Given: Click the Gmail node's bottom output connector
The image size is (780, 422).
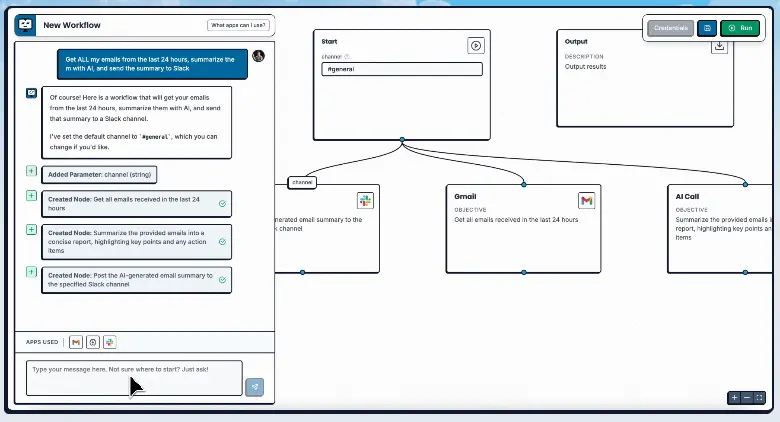Looking at the screenshot, I should coord(524,273).
